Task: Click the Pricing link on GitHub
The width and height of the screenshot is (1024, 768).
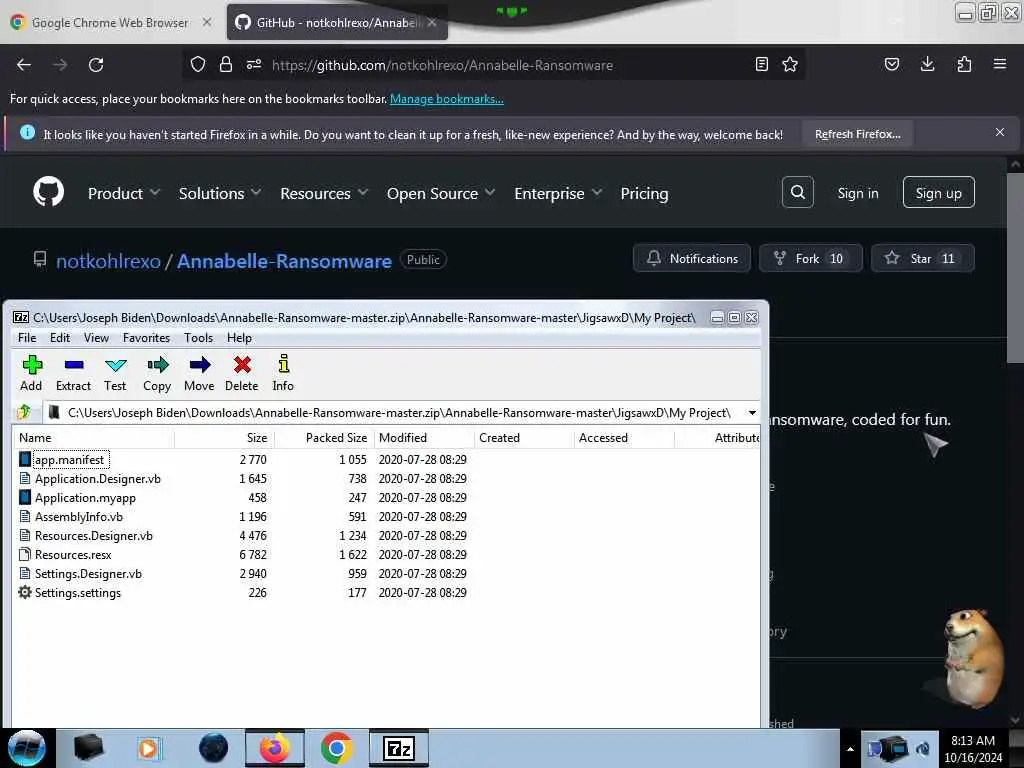Action: pos(644,193)
